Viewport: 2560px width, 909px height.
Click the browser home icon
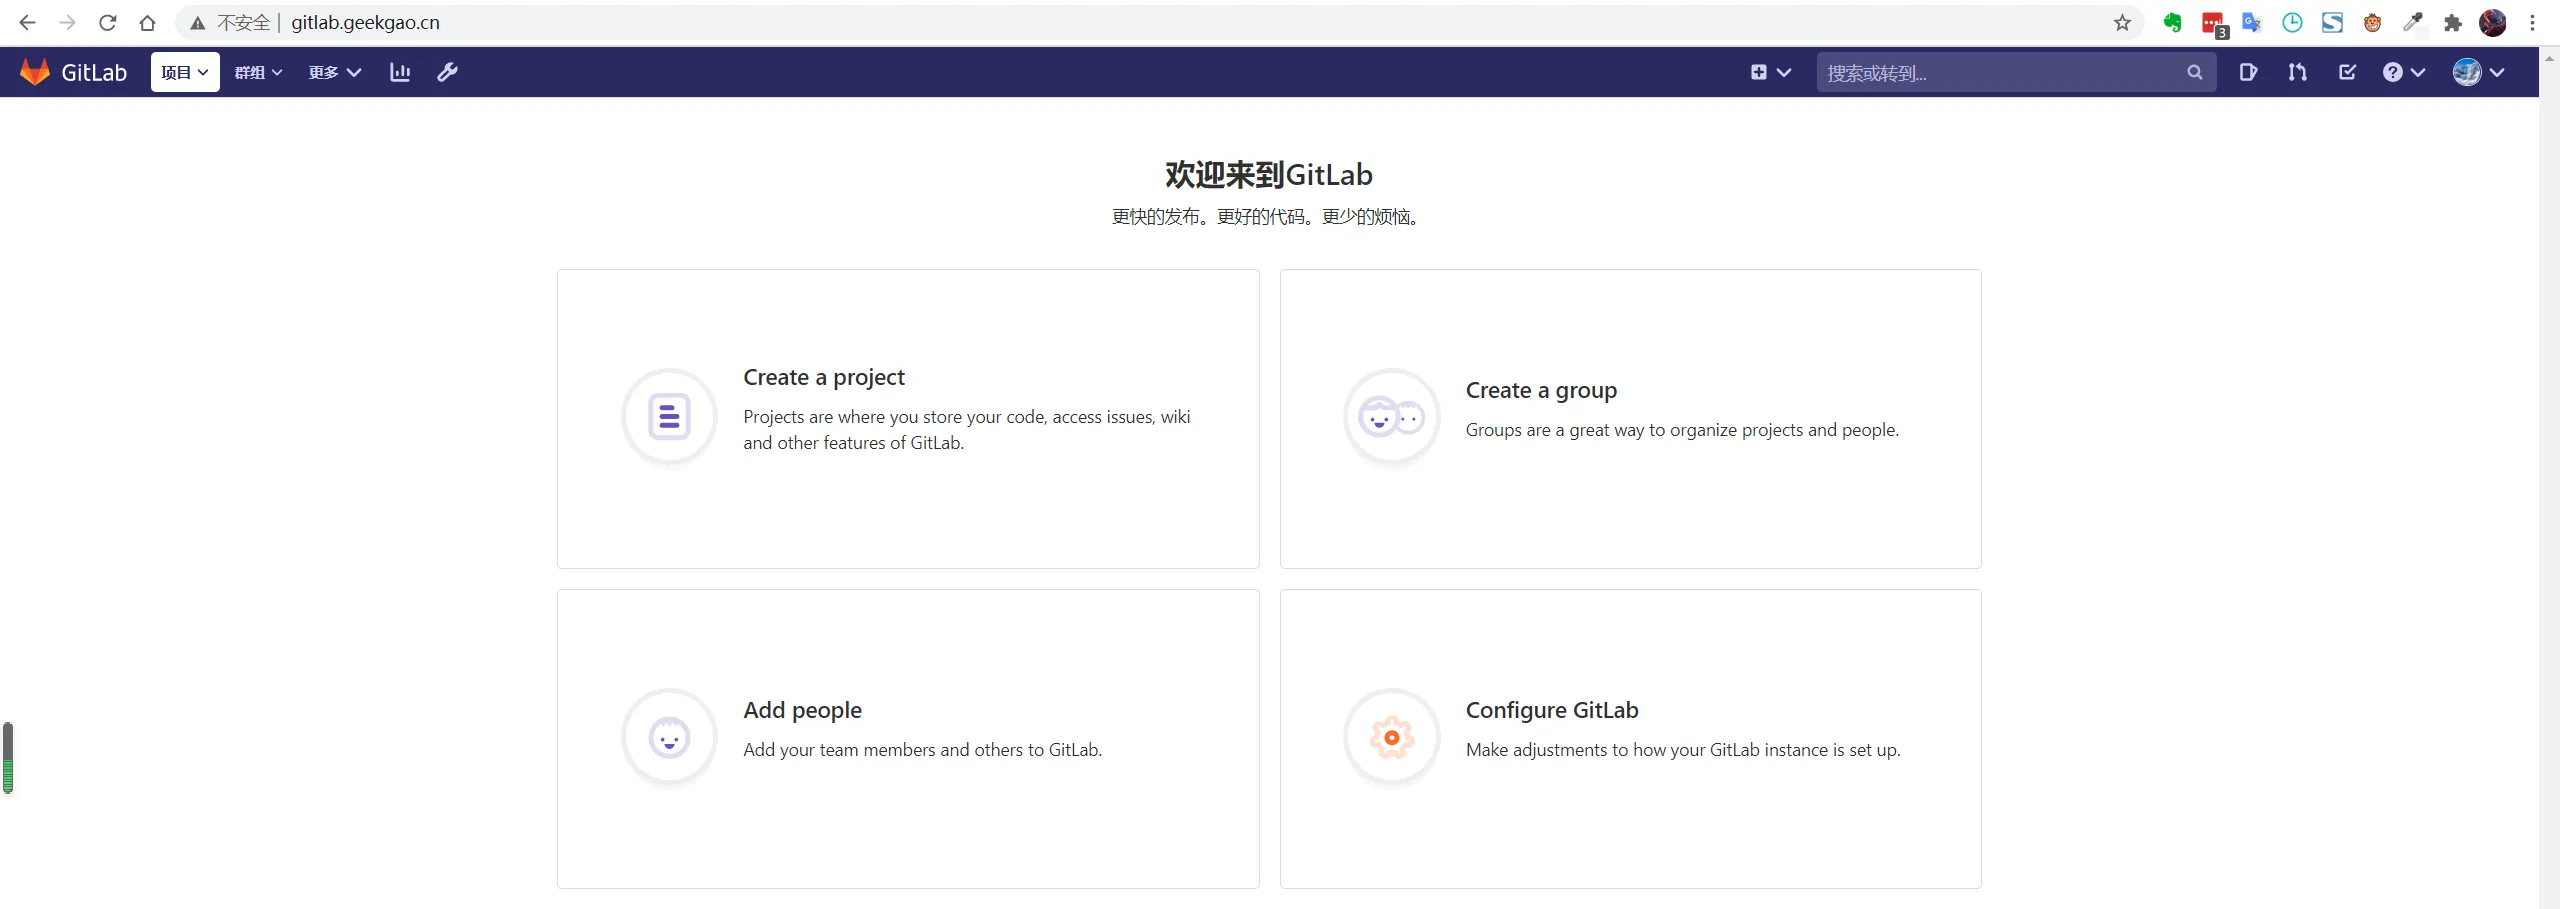147,22
